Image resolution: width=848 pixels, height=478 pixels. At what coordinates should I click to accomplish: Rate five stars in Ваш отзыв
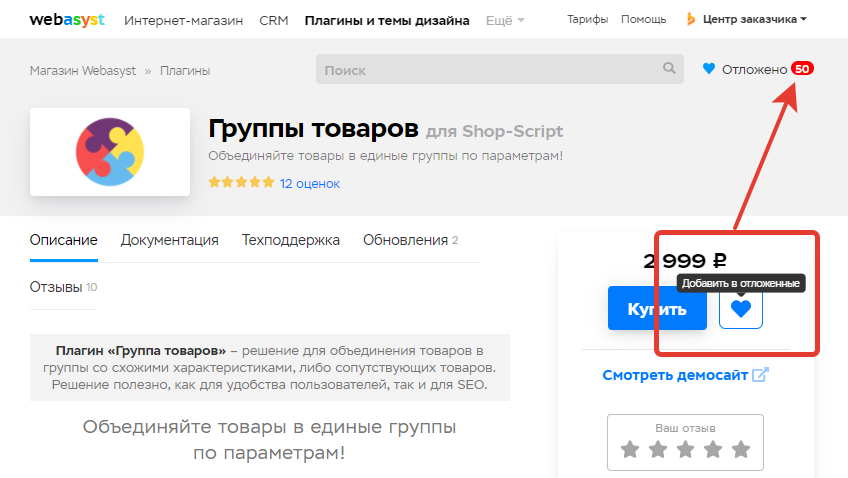point(741,449)
